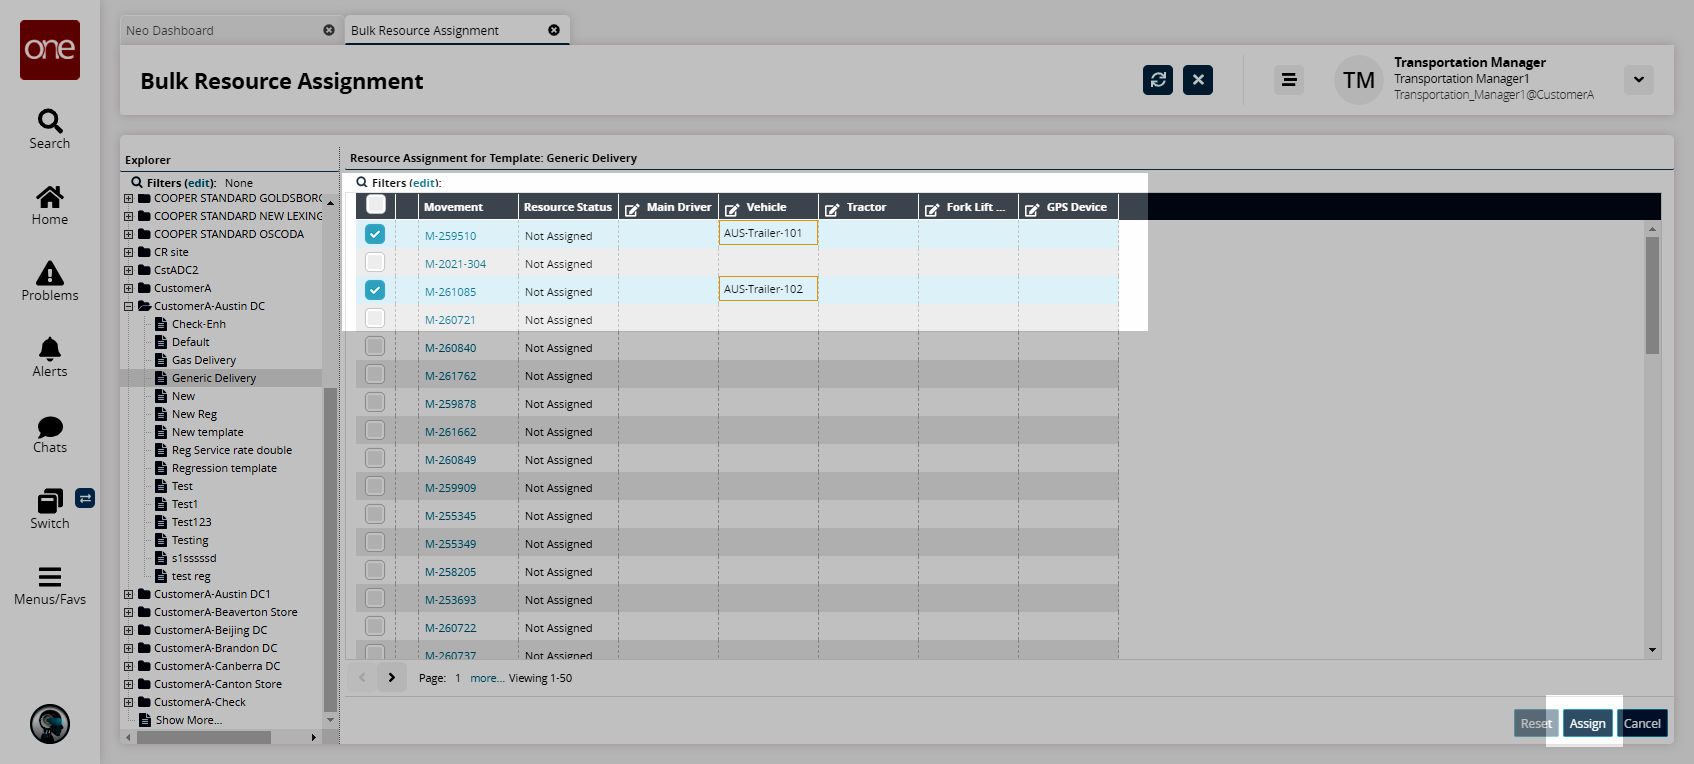Click the Assign button
1694x764 pixels.
(x=1587, y=723)
